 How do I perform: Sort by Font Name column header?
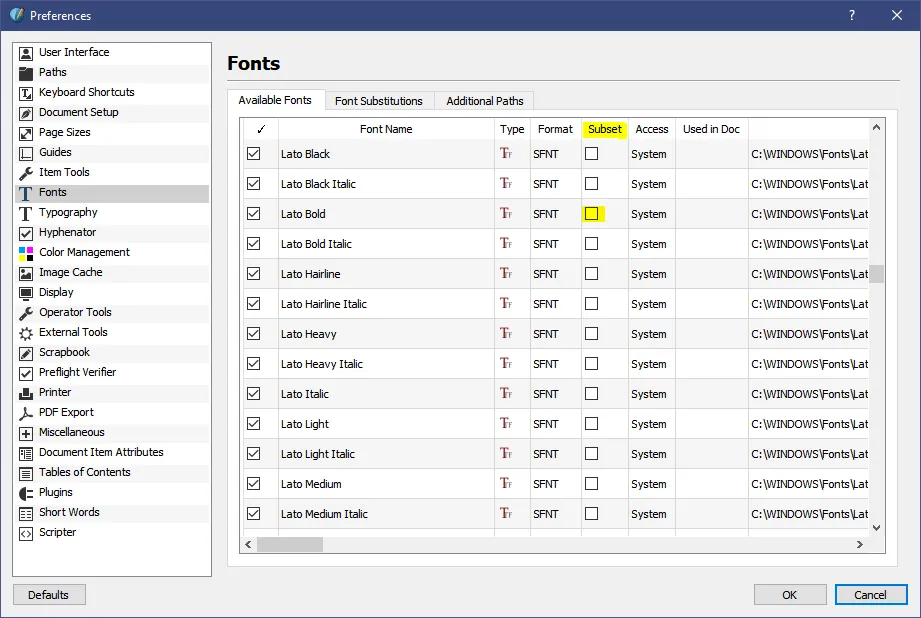386,129
